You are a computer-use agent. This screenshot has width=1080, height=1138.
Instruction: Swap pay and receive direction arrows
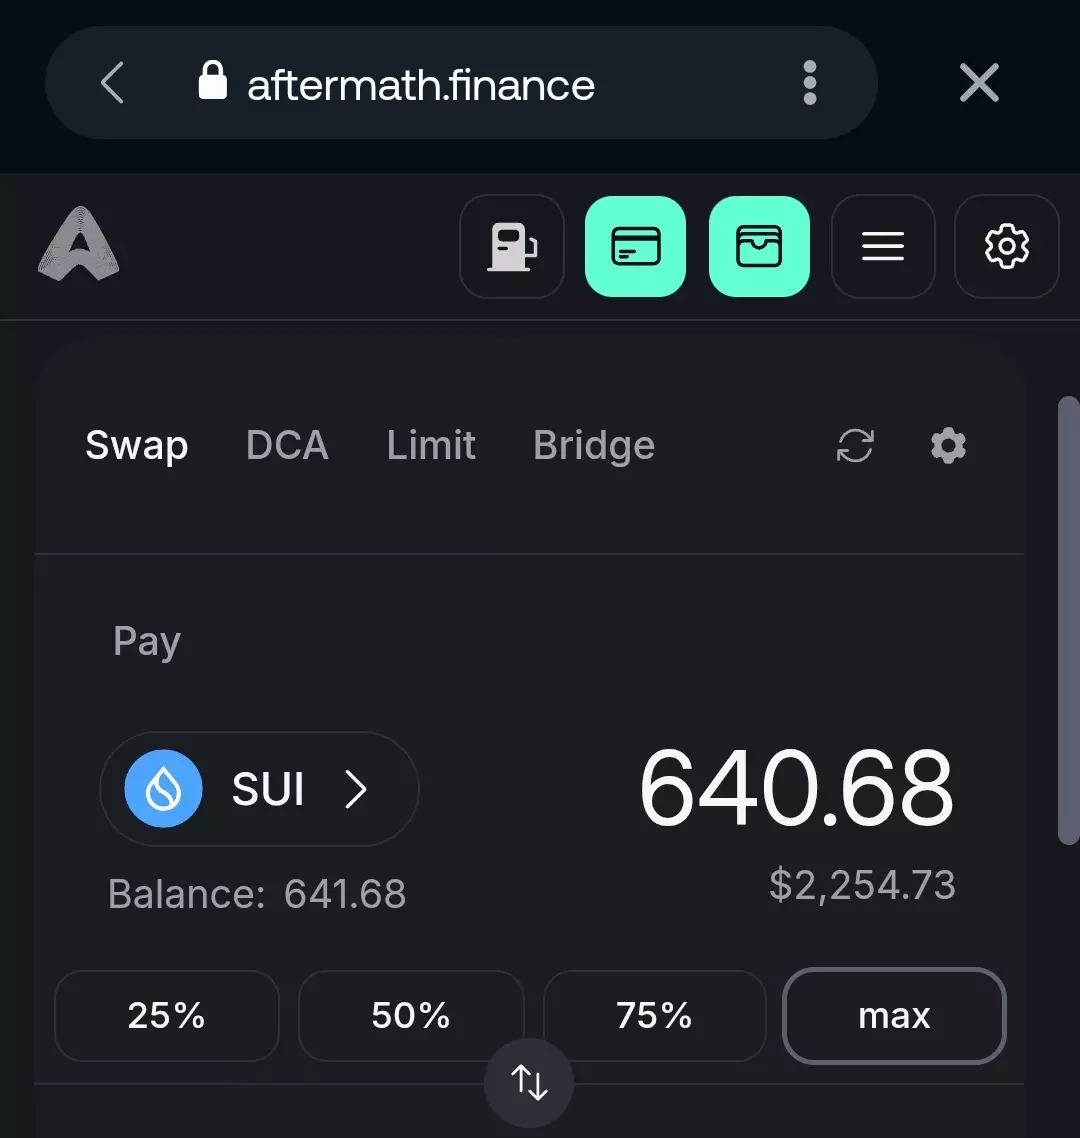pos(529,1083)
